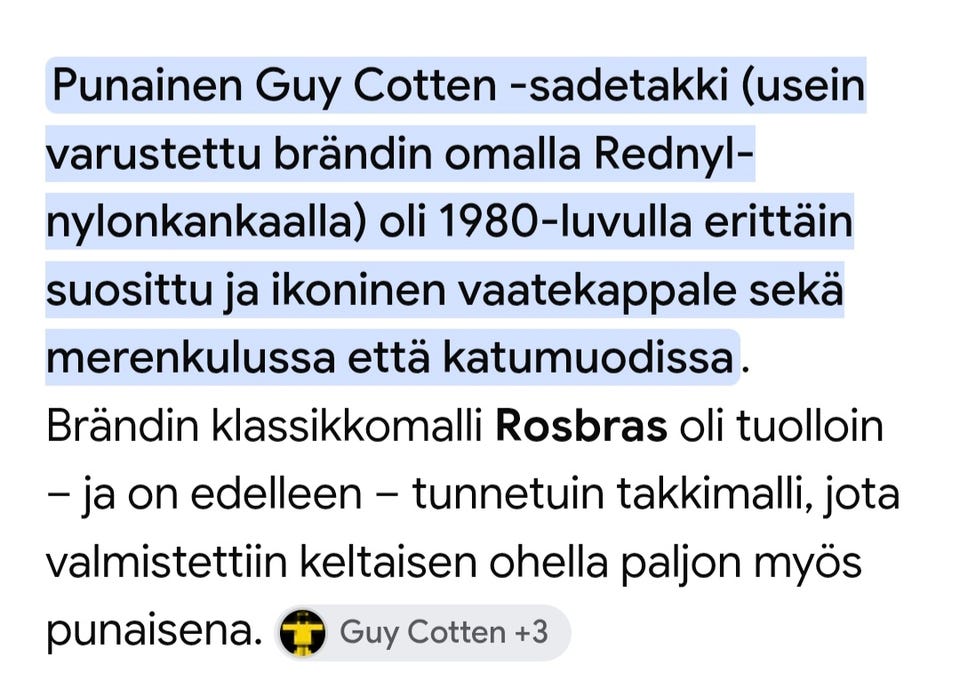The height and width of the screenshot is (698, 960).
Task: Click the Guy Cotten source icon
Action: (302, 632)
